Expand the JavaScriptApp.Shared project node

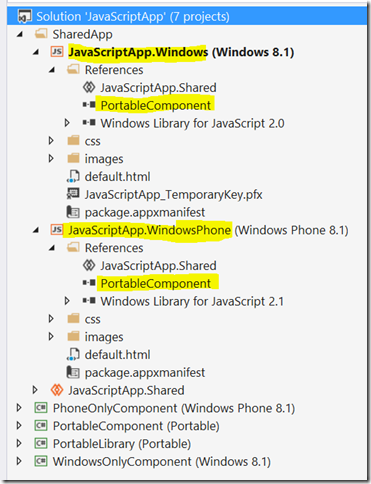pos(35,390)
